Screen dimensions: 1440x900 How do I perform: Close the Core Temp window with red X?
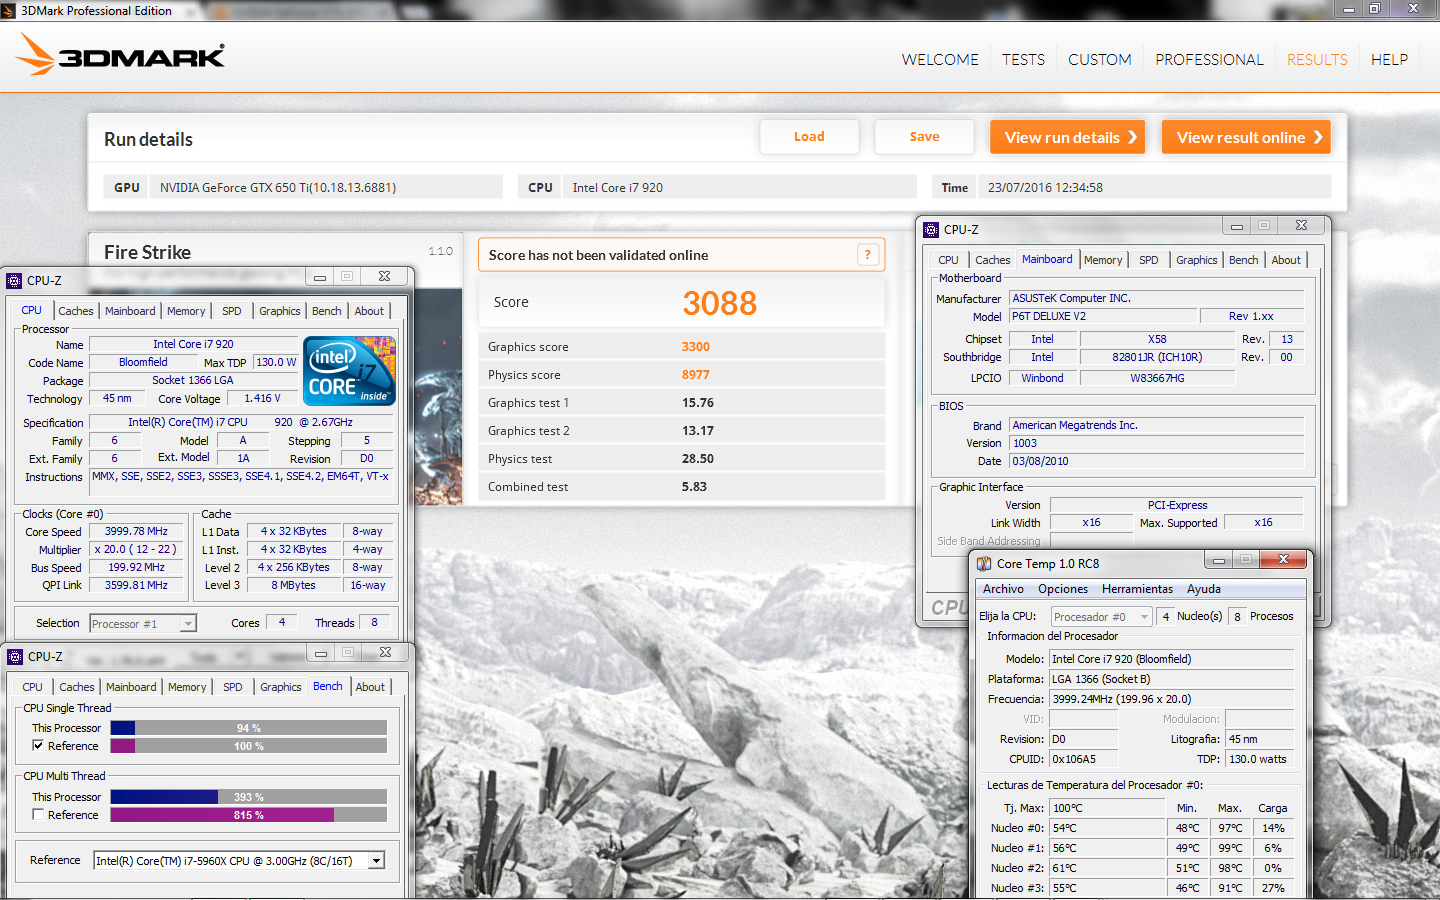(1283, 559)
